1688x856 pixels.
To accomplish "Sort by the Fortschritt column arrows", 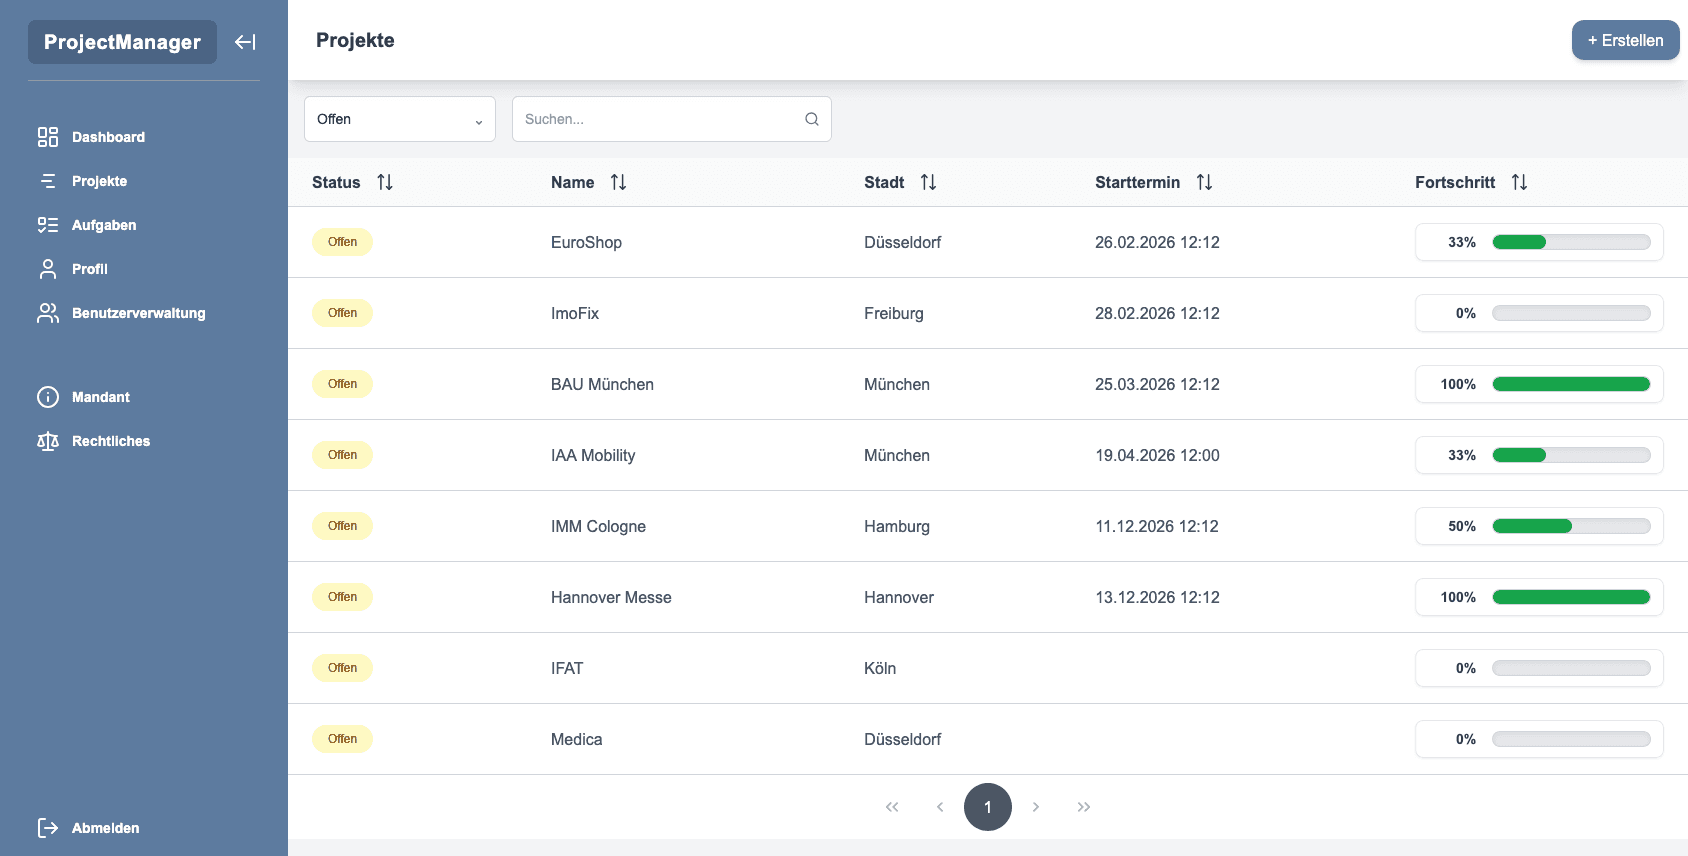I will pos(1520,182).
